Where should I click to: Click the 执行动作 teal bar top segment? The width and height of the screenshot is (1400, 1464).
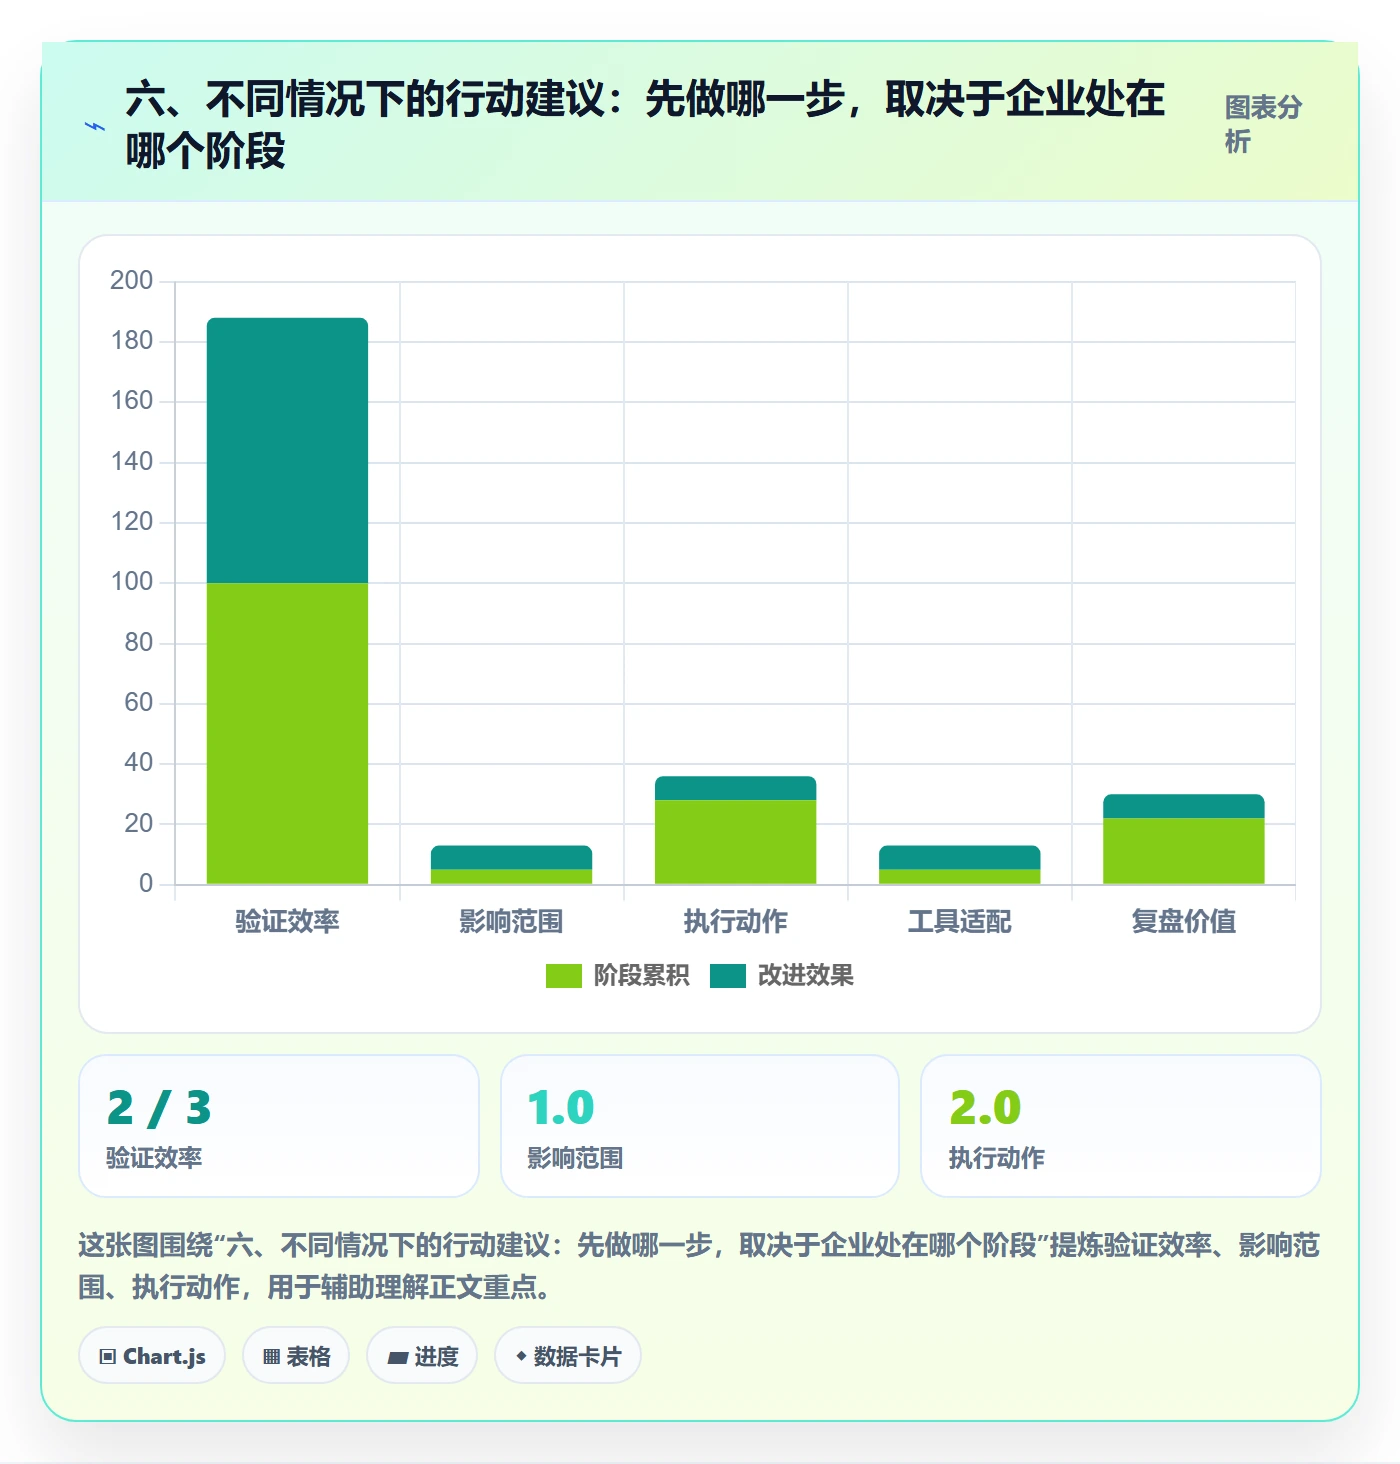(735, 788)
